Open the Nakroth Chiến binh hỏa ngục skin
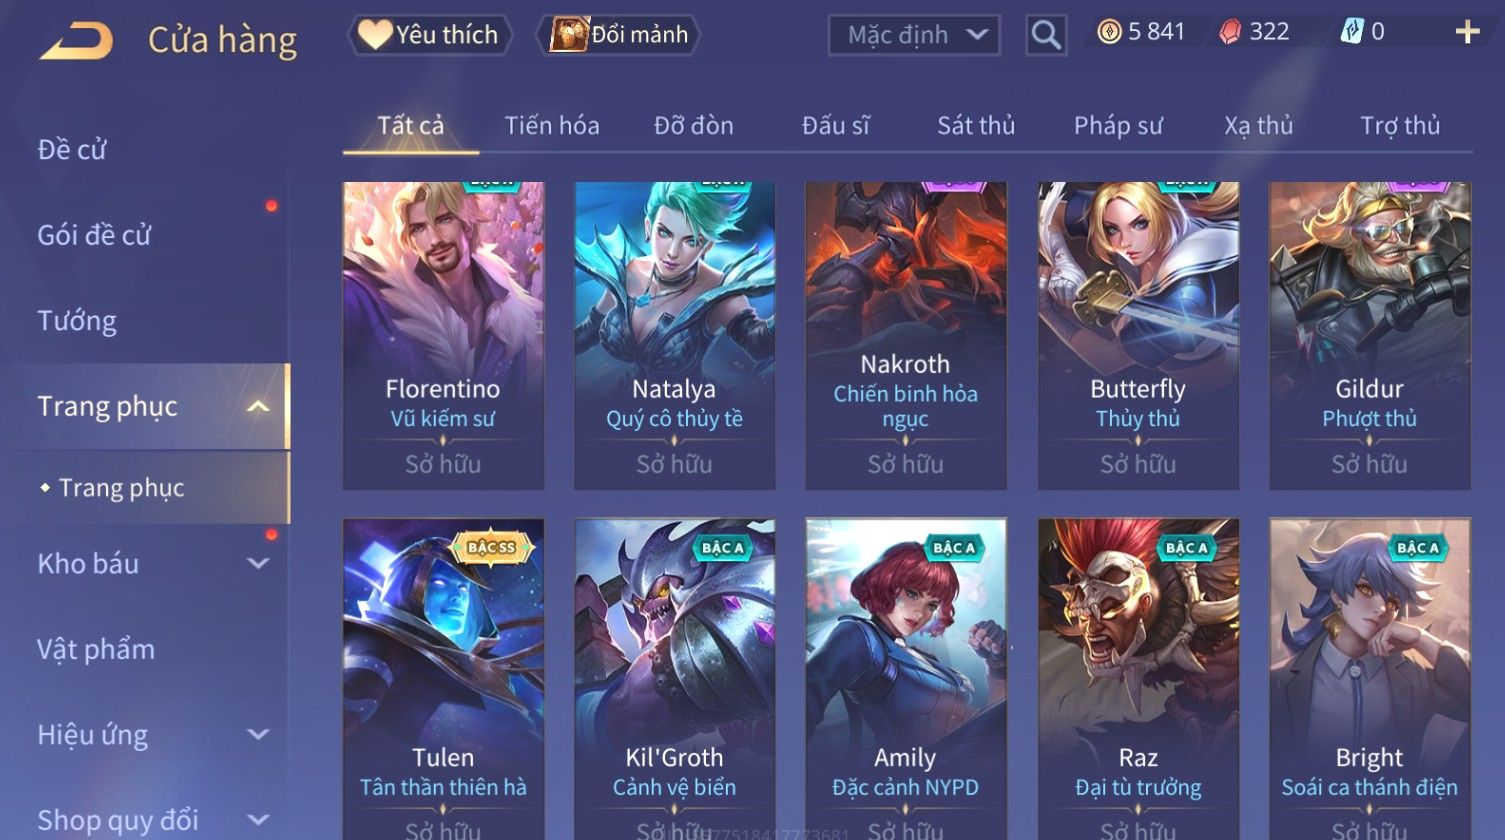The image size is (1505, 840). (x=906, y=336)
